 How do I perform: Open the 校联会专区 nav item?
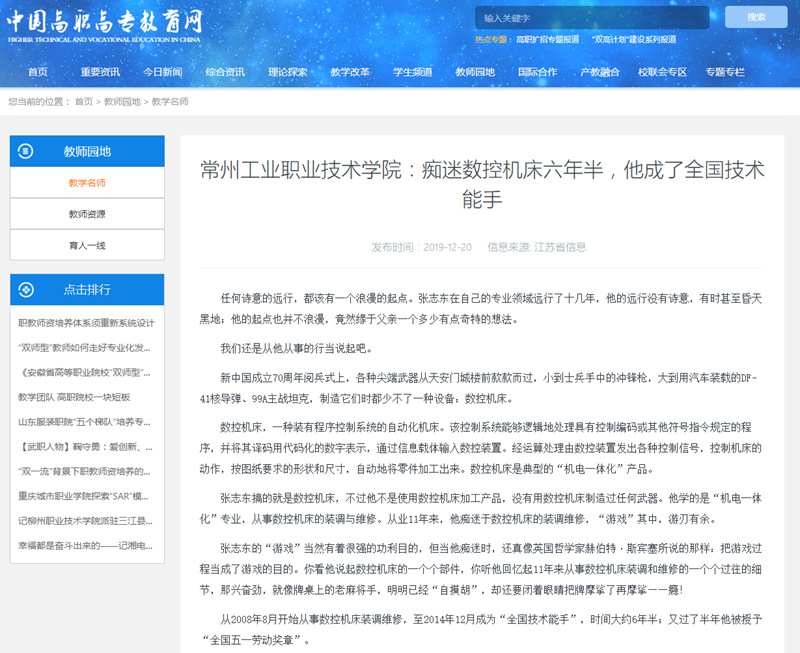pos(662,72)
